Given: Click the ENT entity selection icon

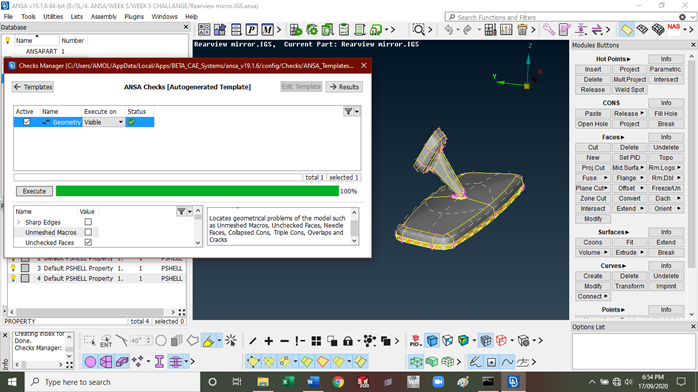Looking at the screenshot, I should pos(106,341).
